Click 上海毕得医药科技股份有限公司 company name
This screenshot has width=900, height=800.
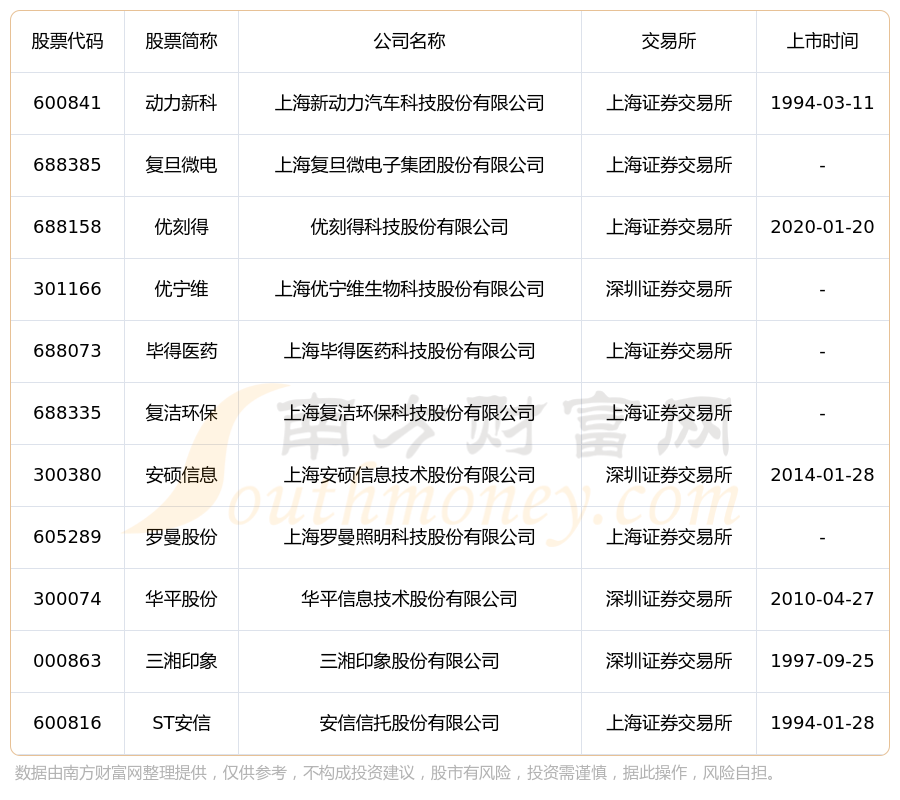(x=409, y=351)
